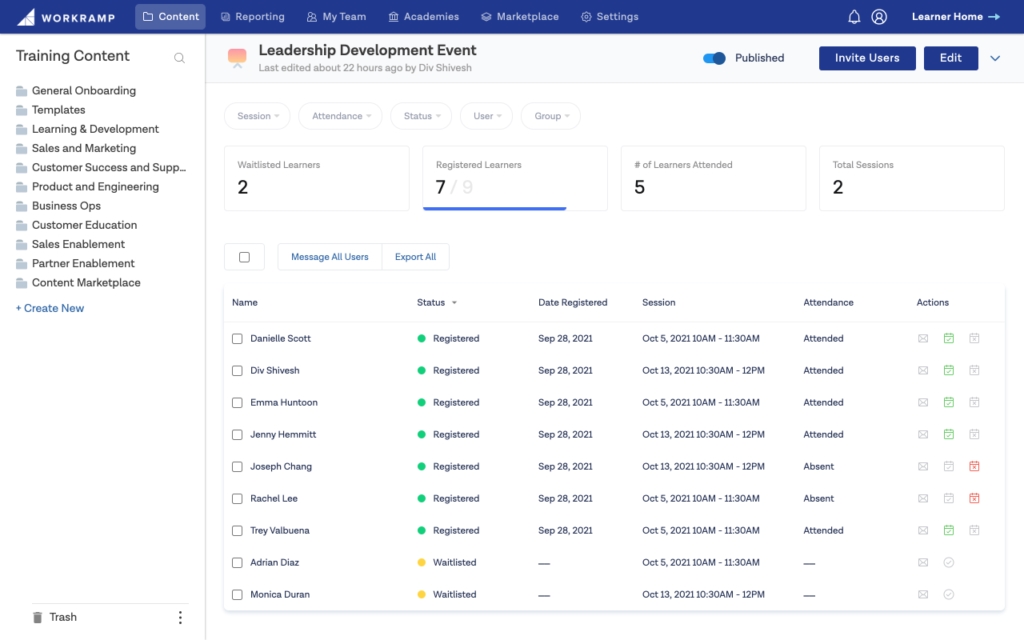Message Emma Huntoon via envelope icon
The height and width of the screenshot is (640, 1024).
tap(923, 402)
